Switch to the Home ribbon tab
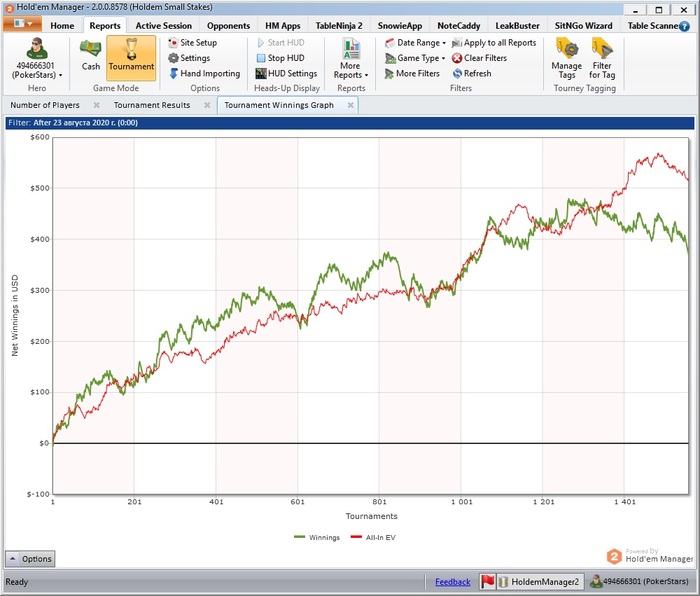This screenshot has width=700, height=596. (62, 25)
